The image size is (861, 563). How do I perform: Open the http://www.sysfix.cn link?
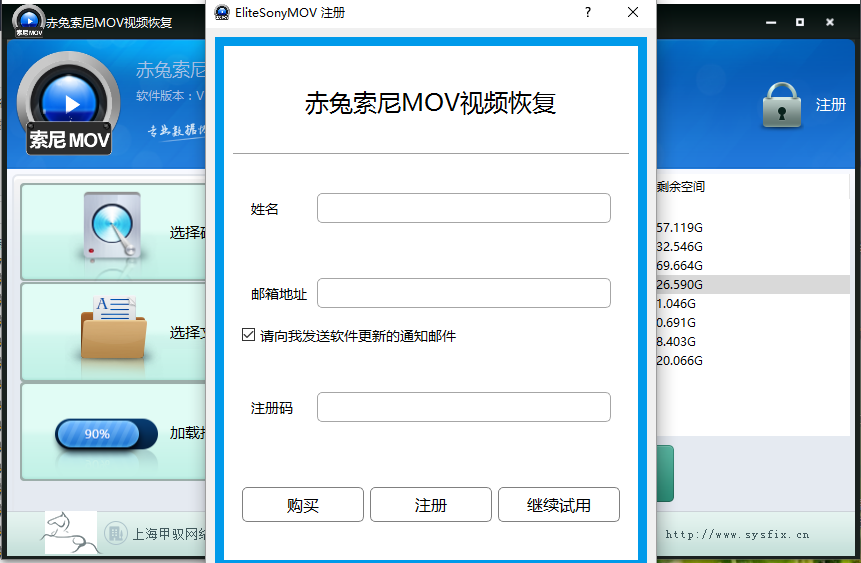tap(737, 534)
